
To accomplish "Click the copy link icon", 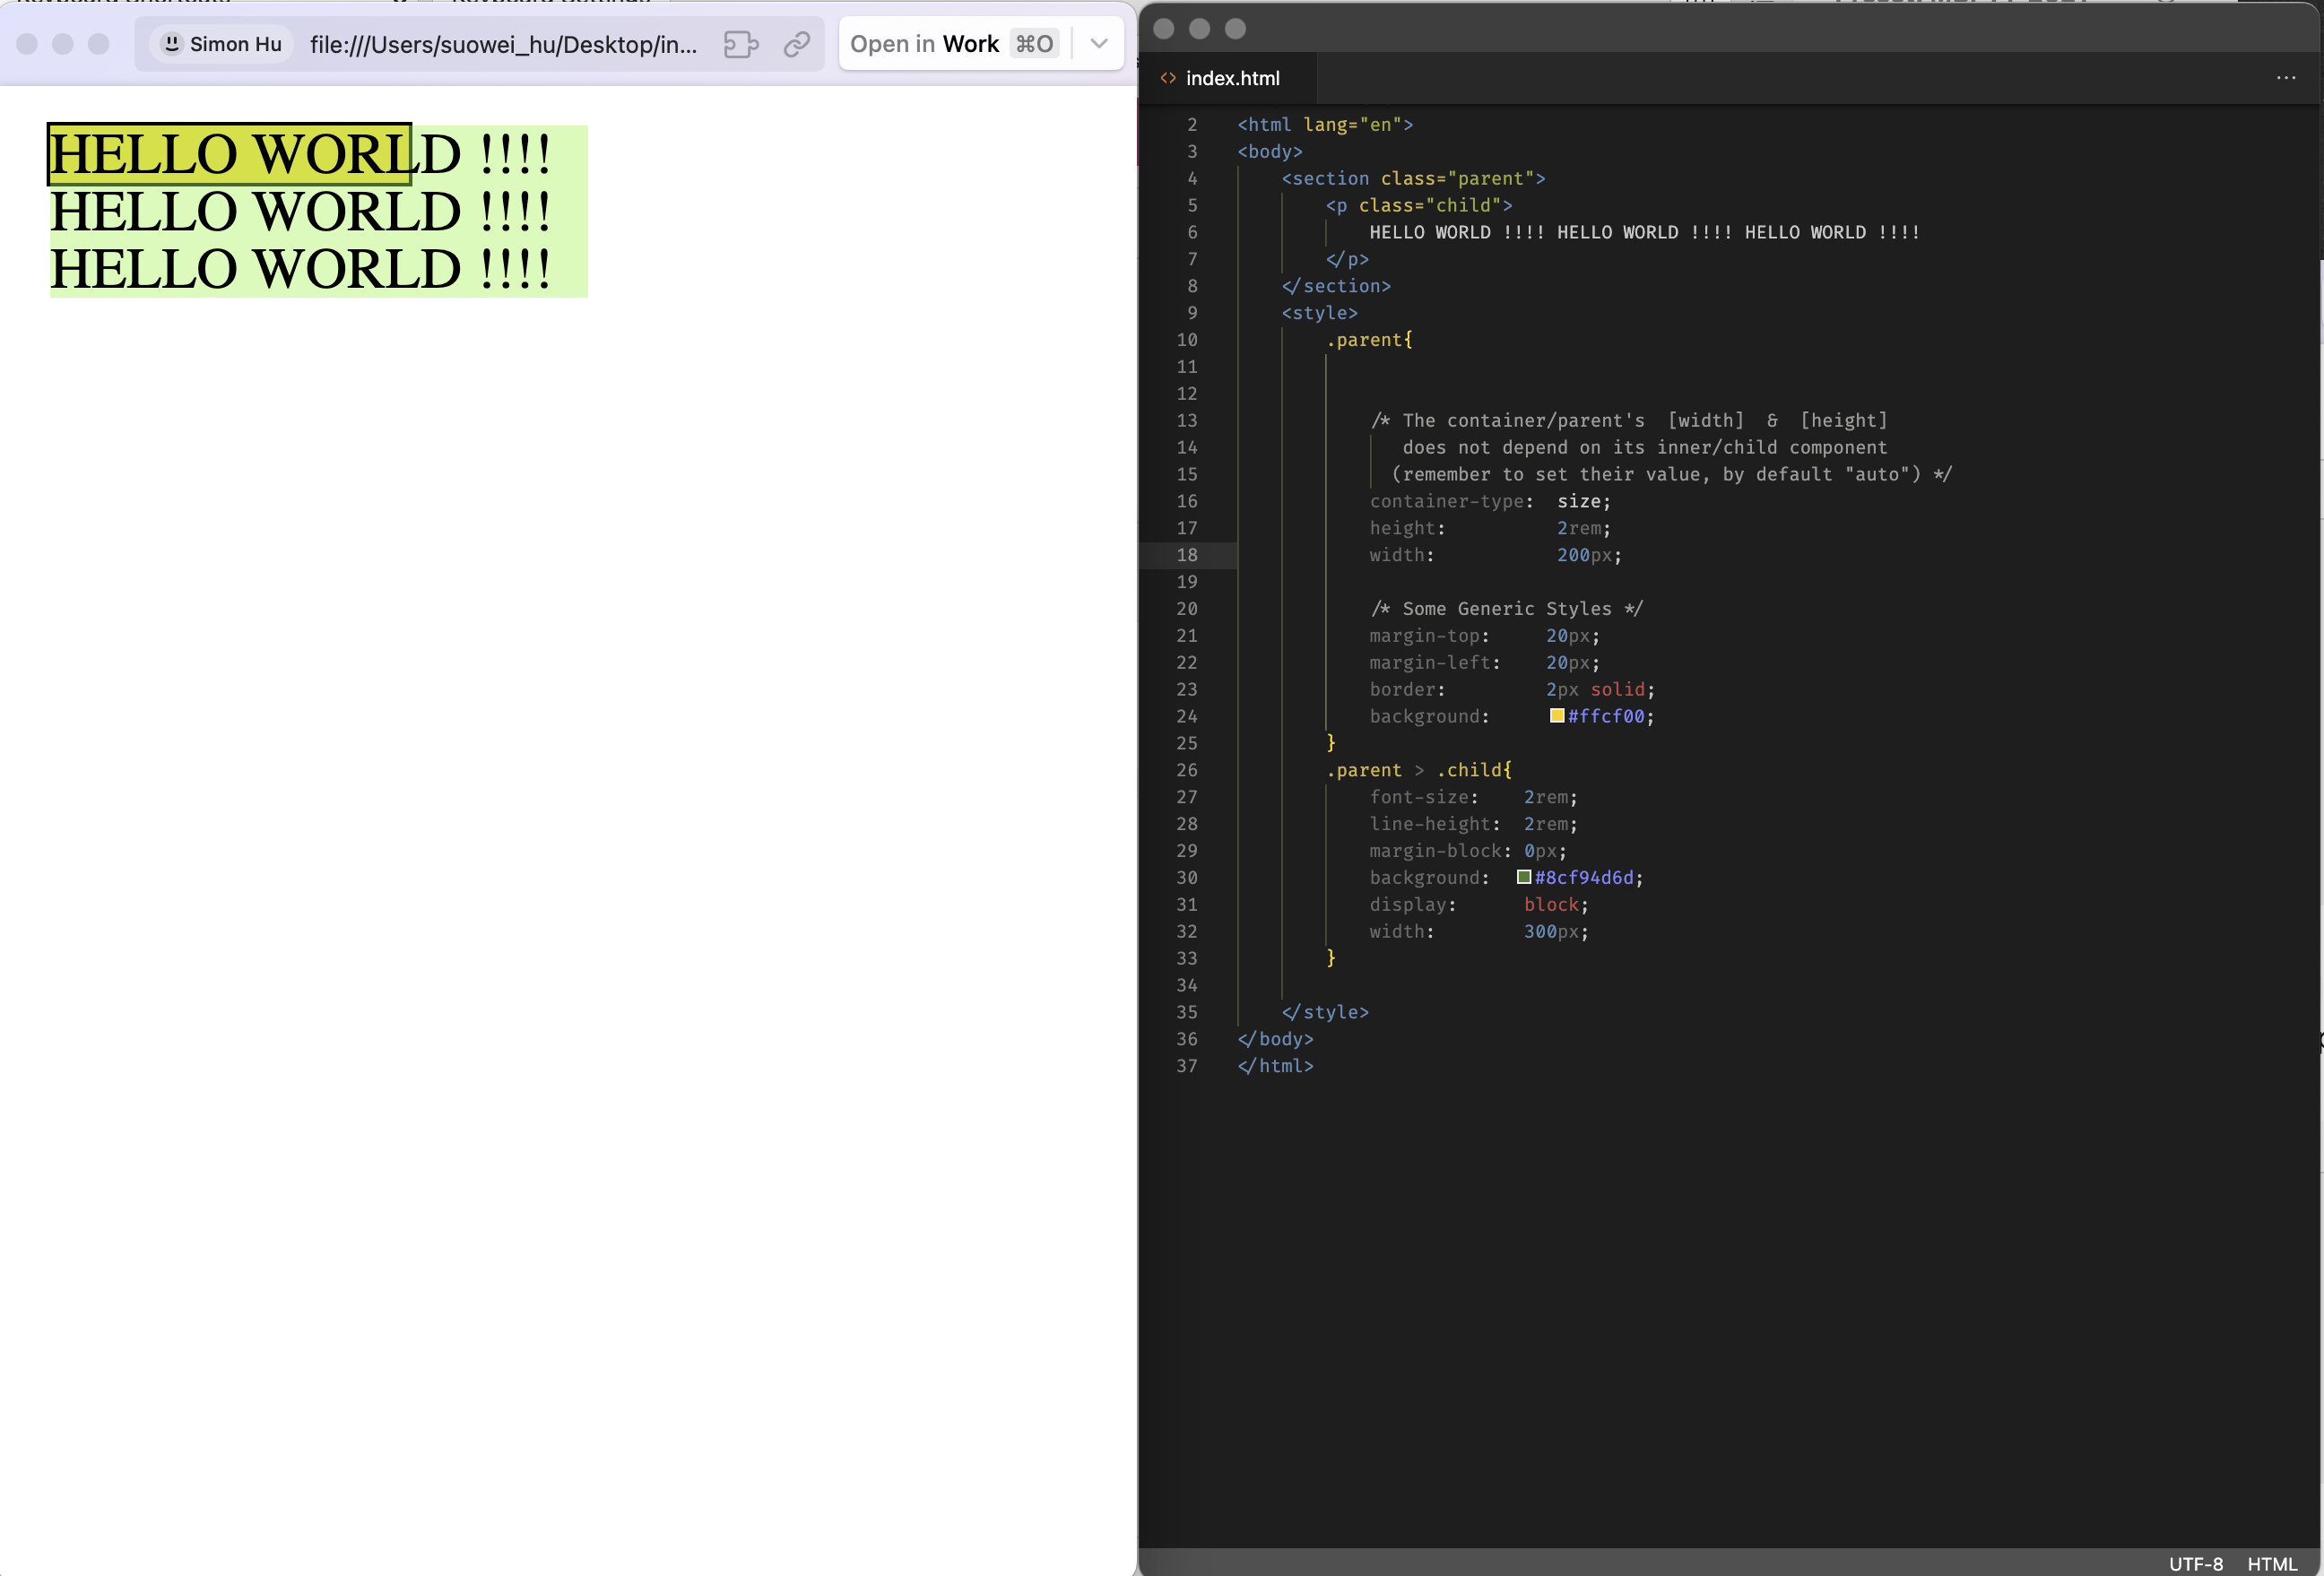I will point(796,44).
